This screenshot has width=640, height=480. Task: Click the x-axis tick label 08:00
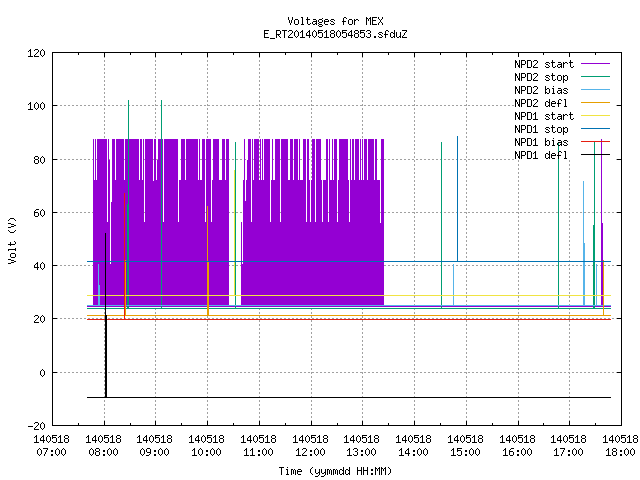103,452
